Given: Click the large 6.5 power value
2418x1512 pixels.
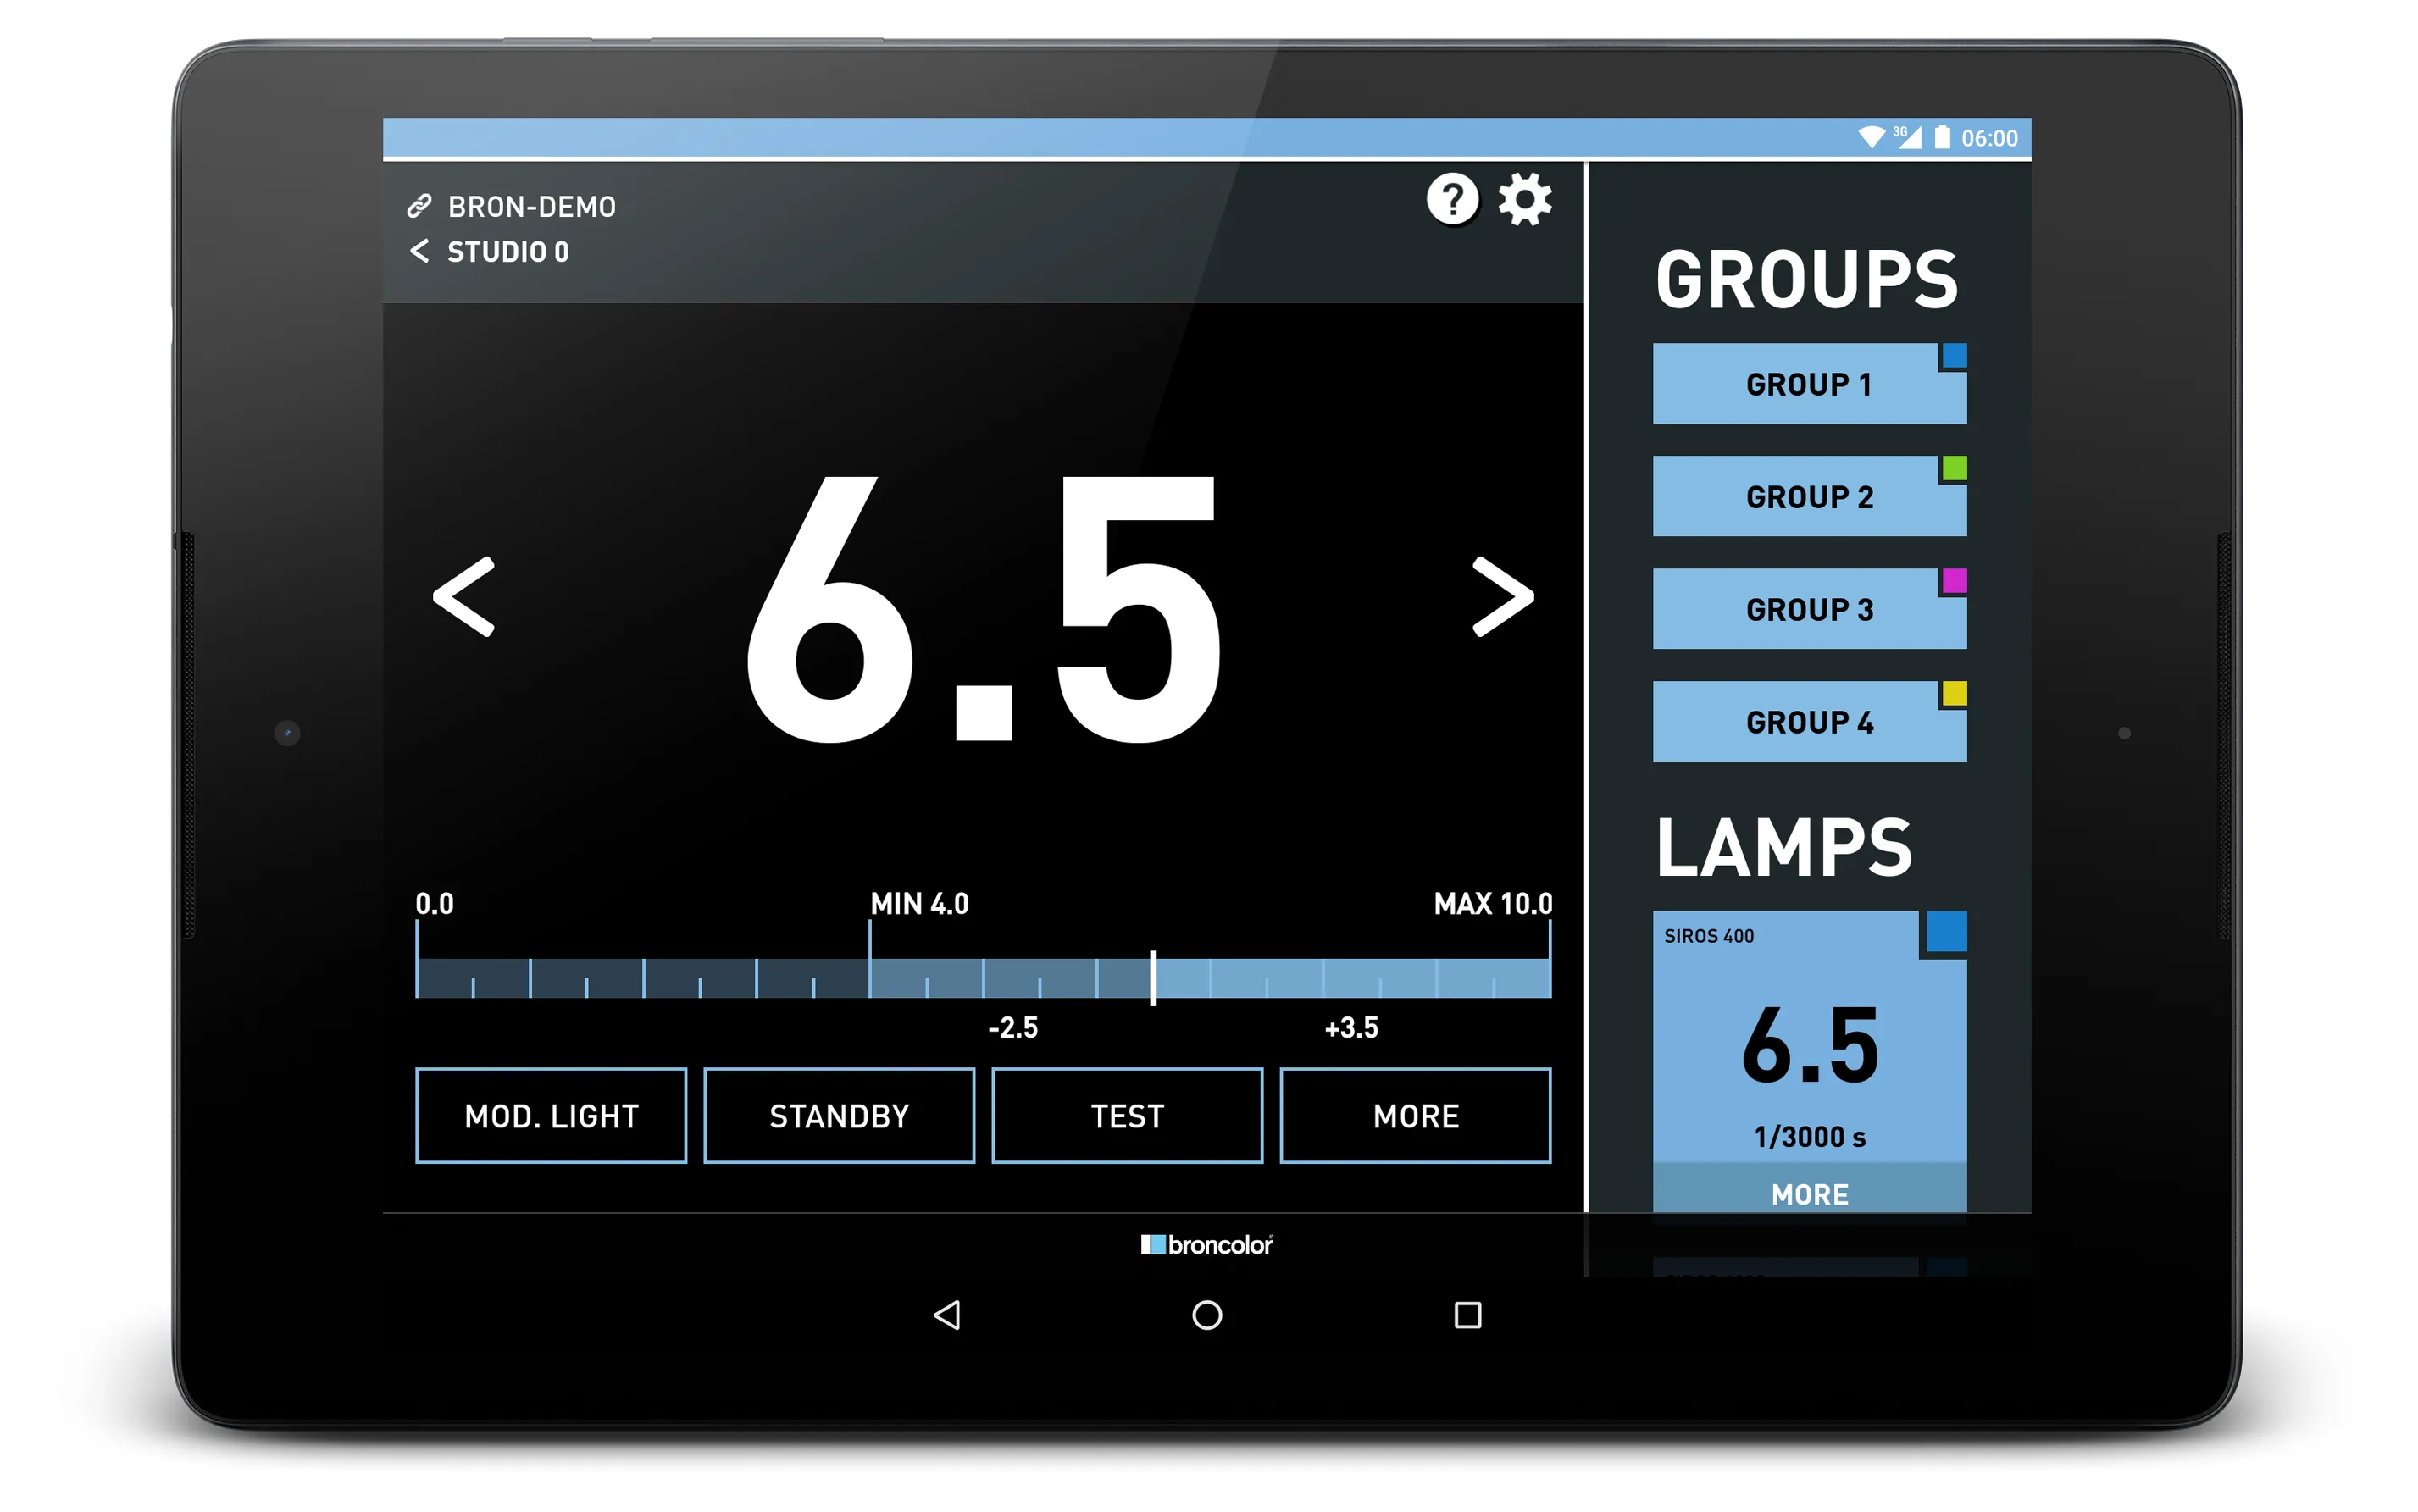Looking at the screenshot, I should click(984, 610).
